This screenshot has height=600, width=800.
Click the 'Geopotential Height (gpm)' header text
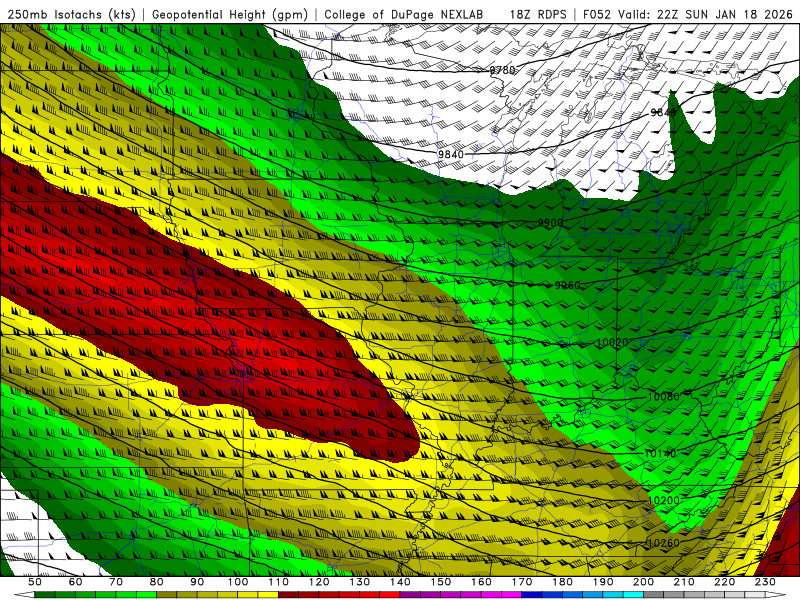[230, 15]
